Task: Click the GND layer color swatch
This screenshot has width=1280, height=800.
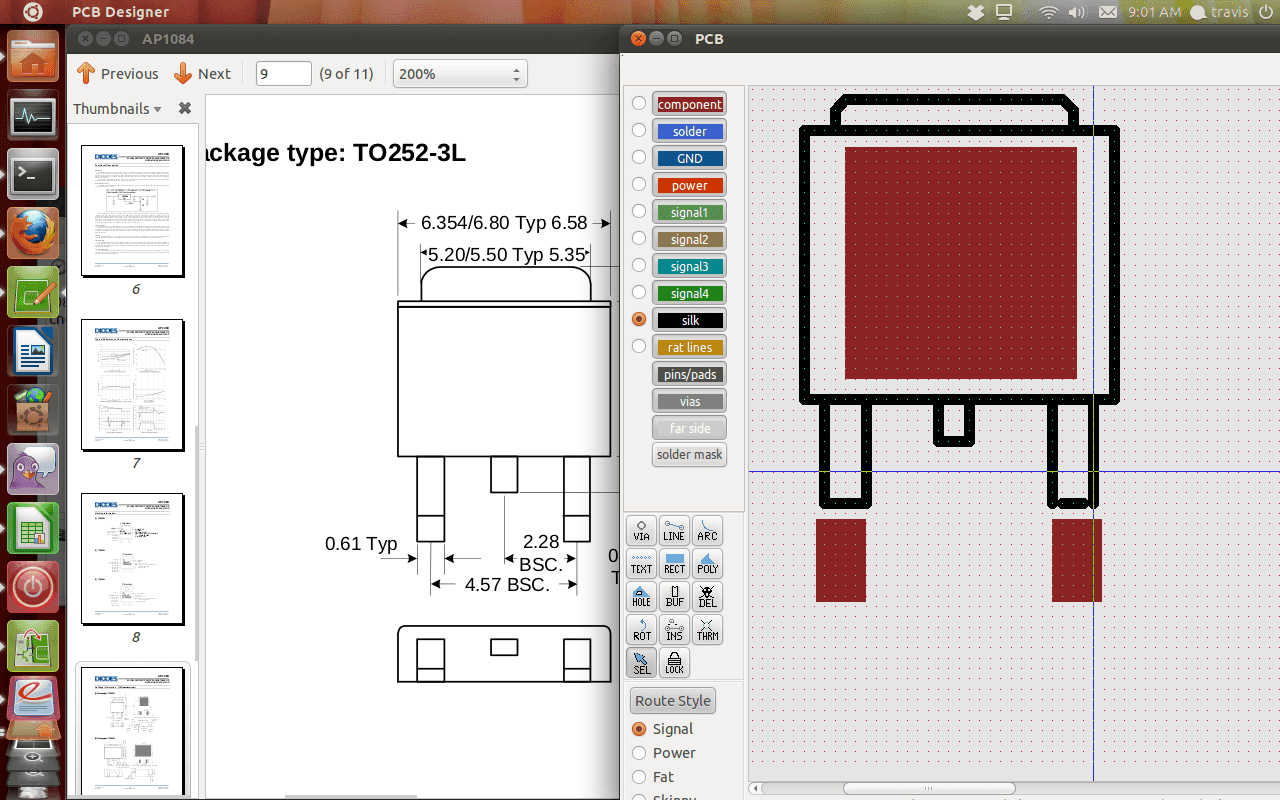Action: tap(690, 158)
